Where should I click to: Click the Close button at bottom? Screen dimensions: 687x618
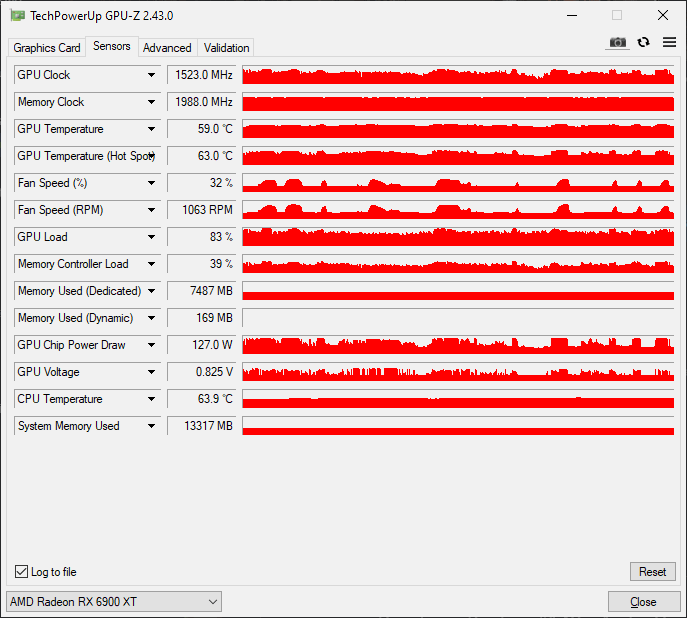pyautogui.click(x=643, y=602)
